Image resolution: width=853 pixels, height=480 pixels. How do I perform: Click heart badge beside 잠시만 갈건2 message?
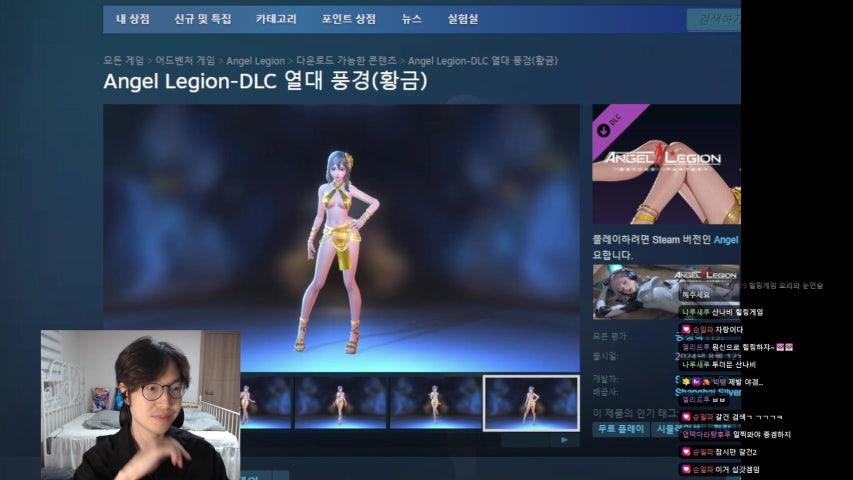tap(686, 452)
